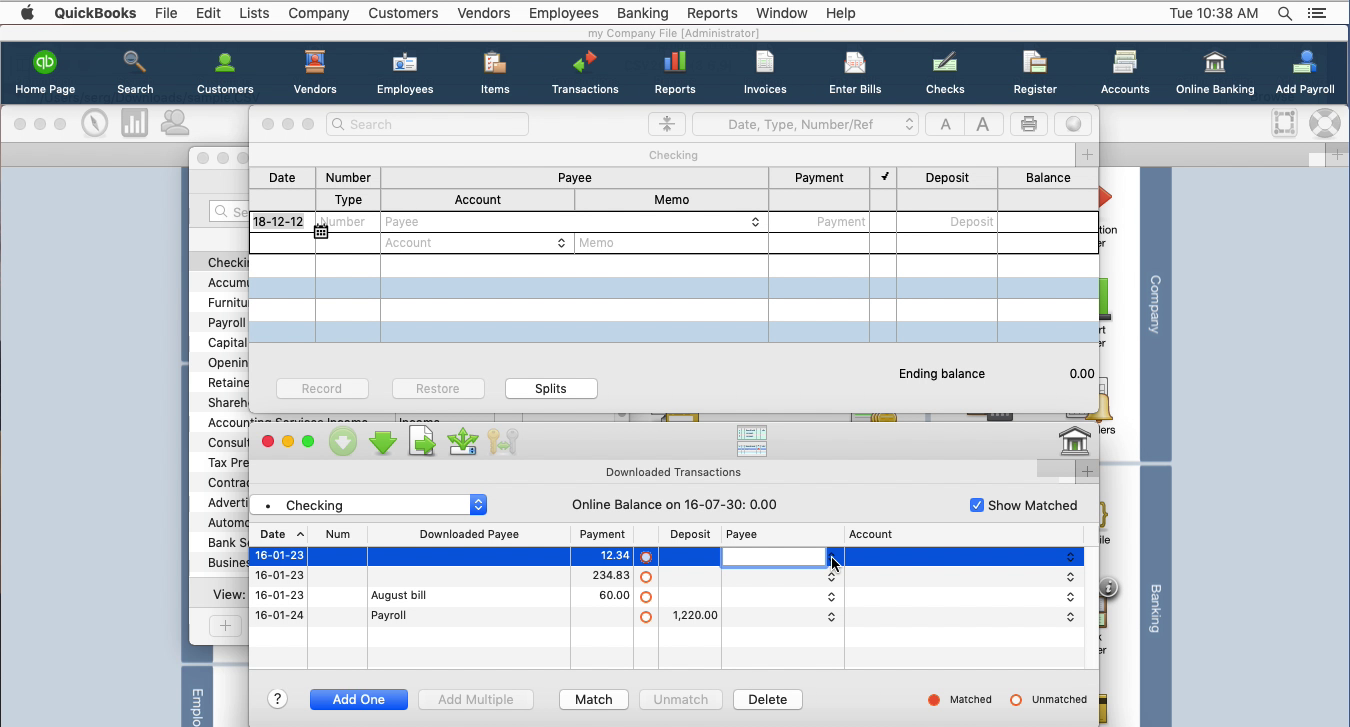Click the larger font A button

click(983, 124)
